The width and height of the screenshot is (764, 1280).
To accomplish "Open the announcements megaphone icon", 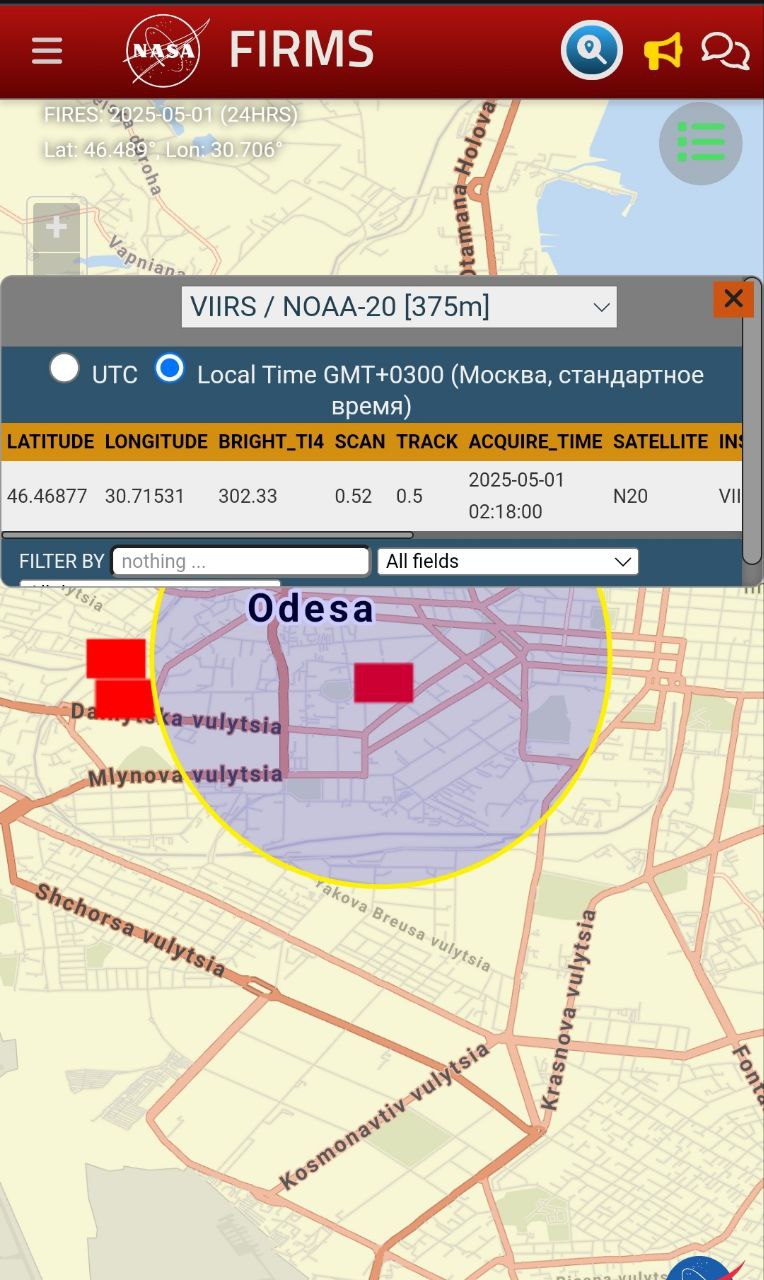I will (663, 50).
